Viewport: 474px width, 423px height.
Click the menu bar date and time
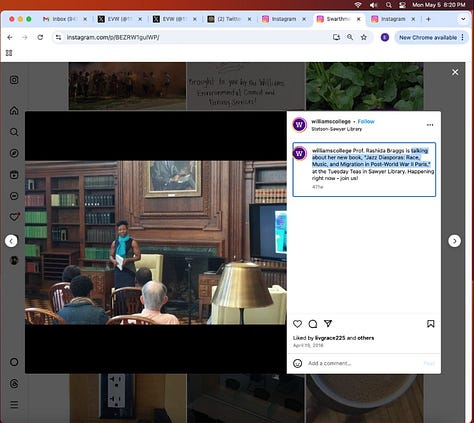click(439, 5)
